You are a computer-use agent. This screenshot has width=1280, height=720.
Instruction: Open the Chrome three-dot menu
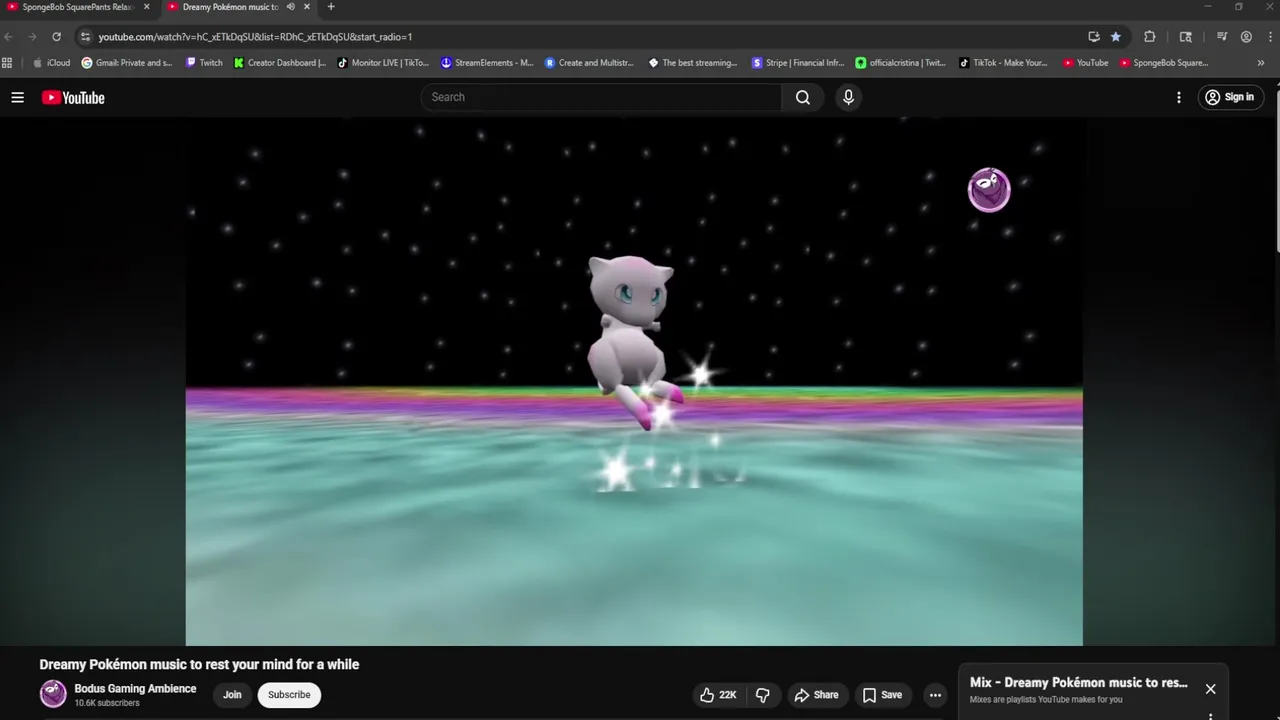[x=1270, y=37]
